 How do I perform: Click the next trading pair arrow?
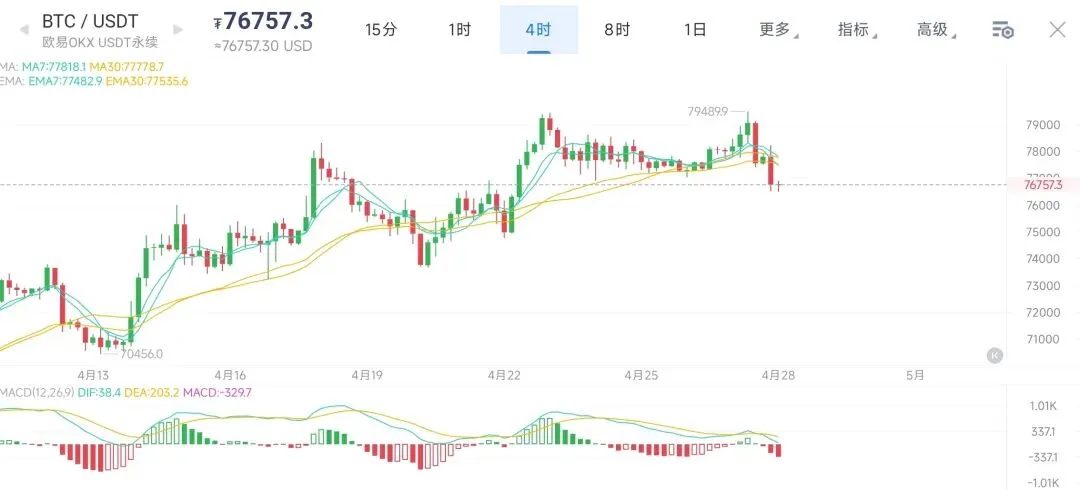tap(179, 31)
